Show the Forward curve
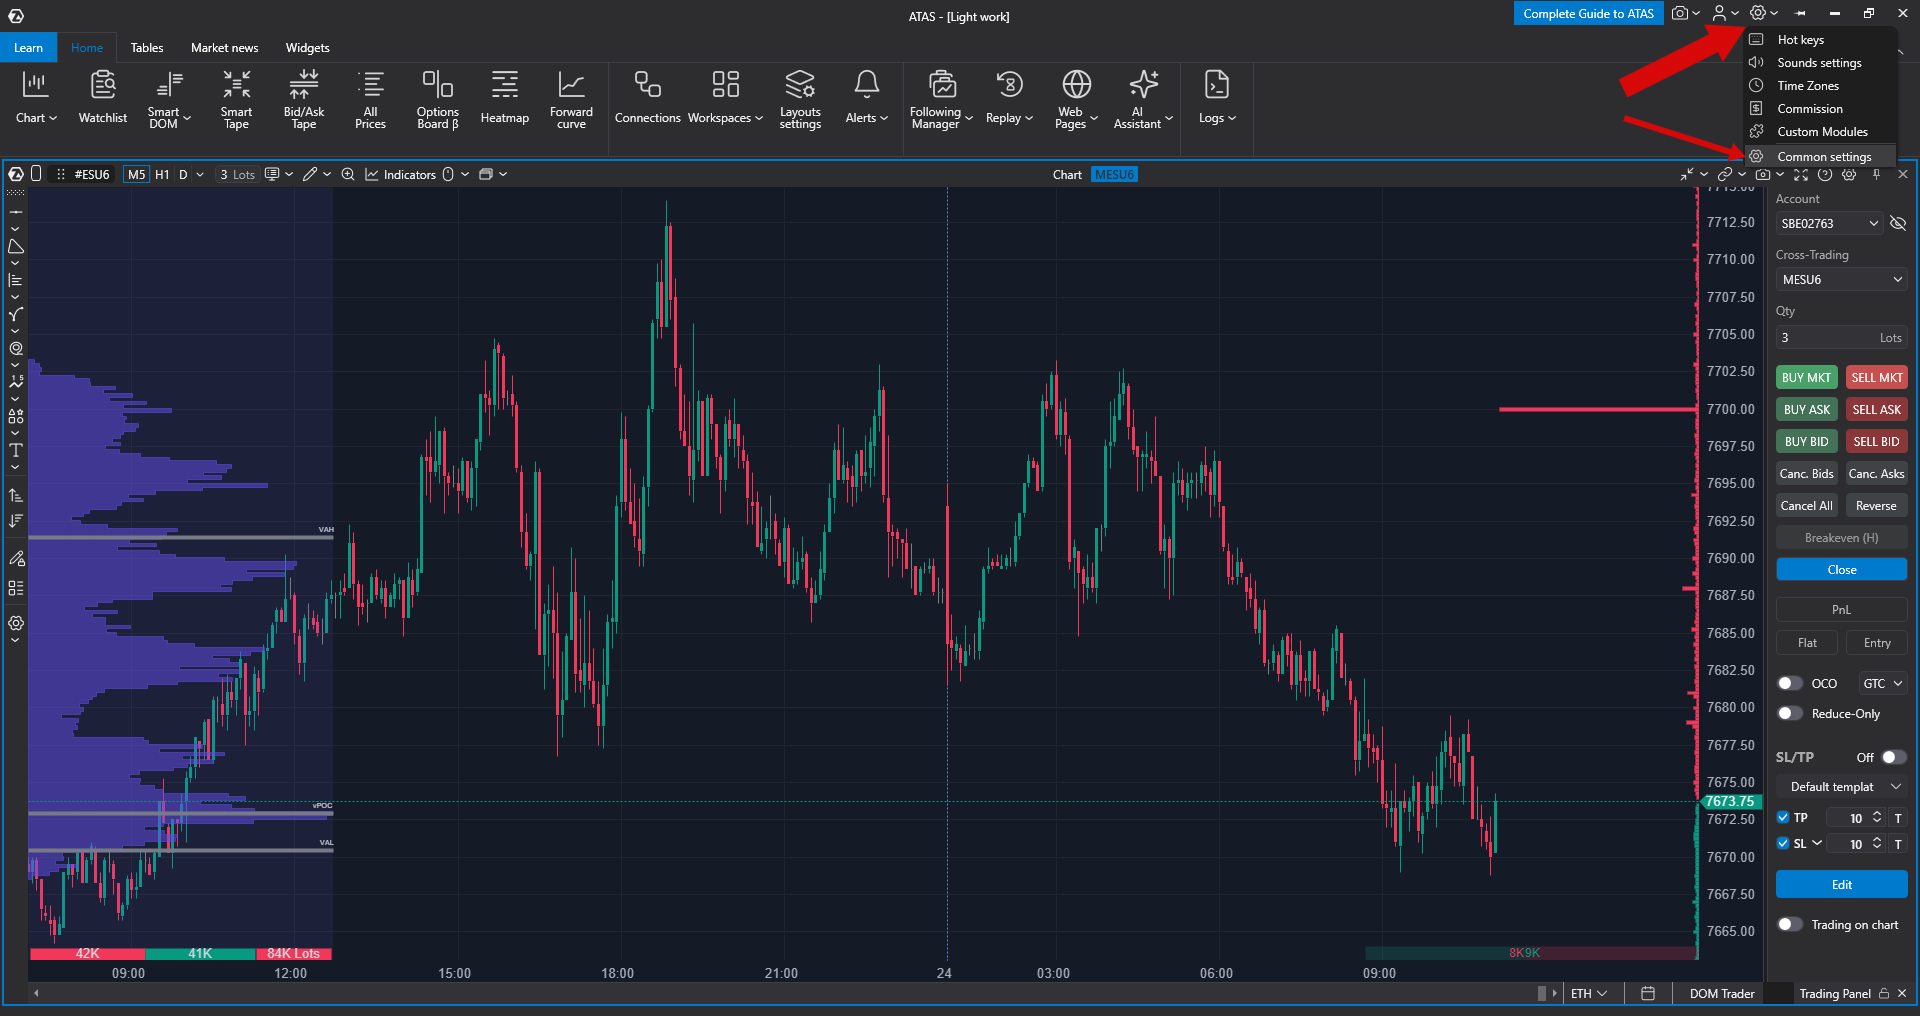The height and width of the screenshot is (1016, 1920). [571, 98]
